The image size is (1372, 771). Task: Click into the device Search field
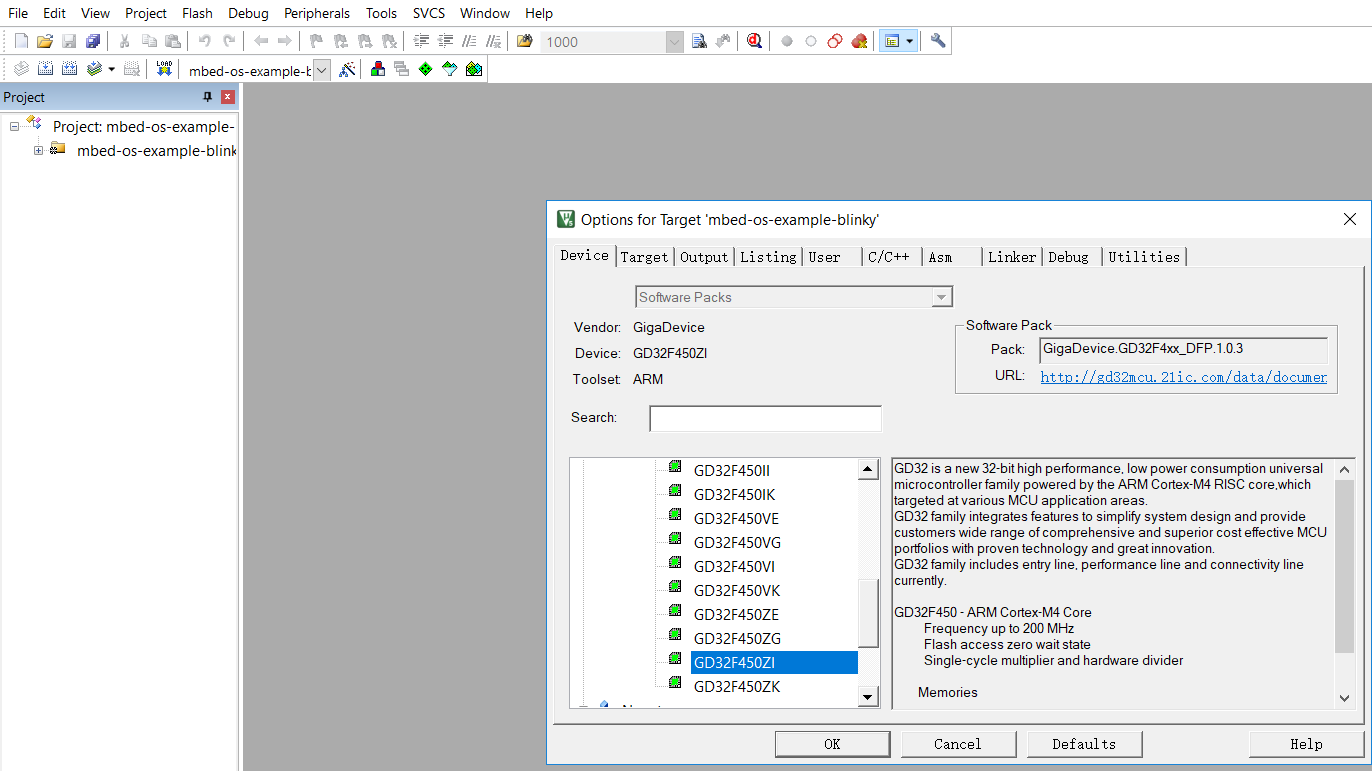(x=765, y=418)
